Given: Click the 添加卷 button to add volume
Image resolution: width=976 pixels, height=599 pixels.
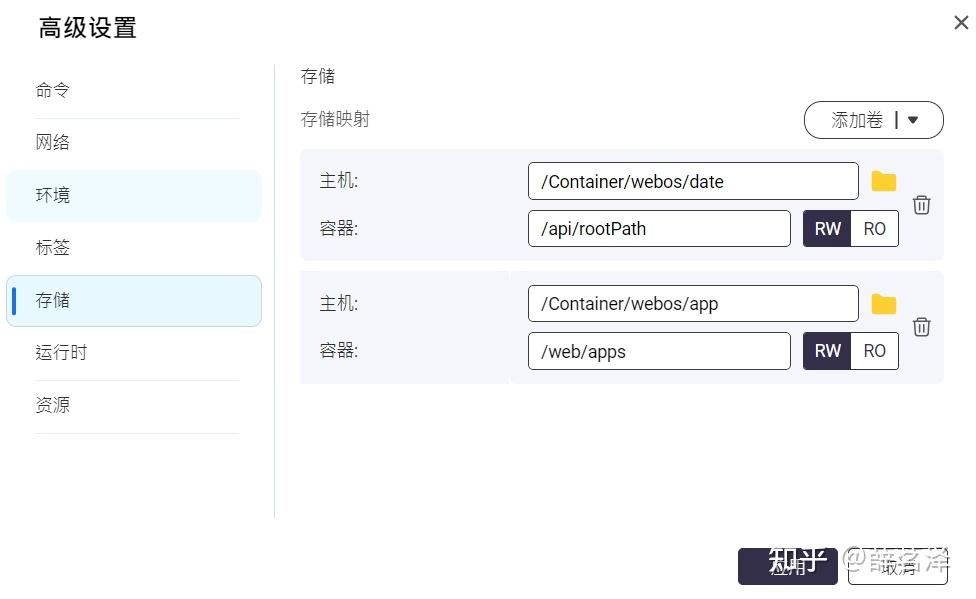Looking at the screenshot, I should coord(855,120).
